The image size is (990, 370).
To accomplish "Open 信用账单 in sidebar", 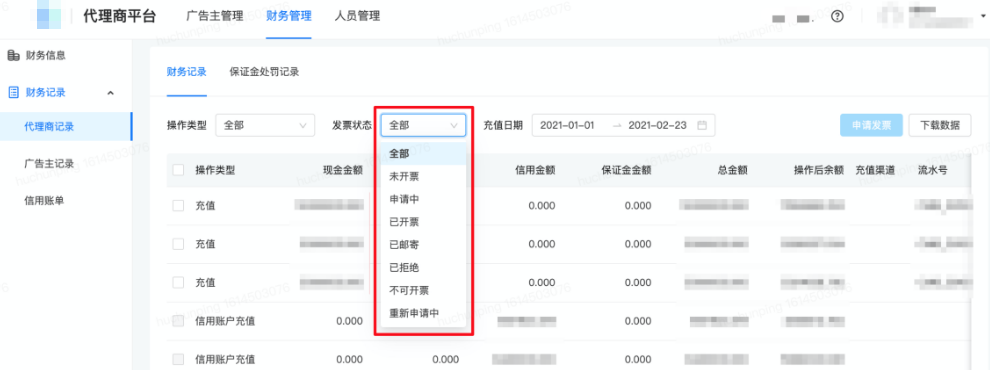I will click(x=44, y=200).
